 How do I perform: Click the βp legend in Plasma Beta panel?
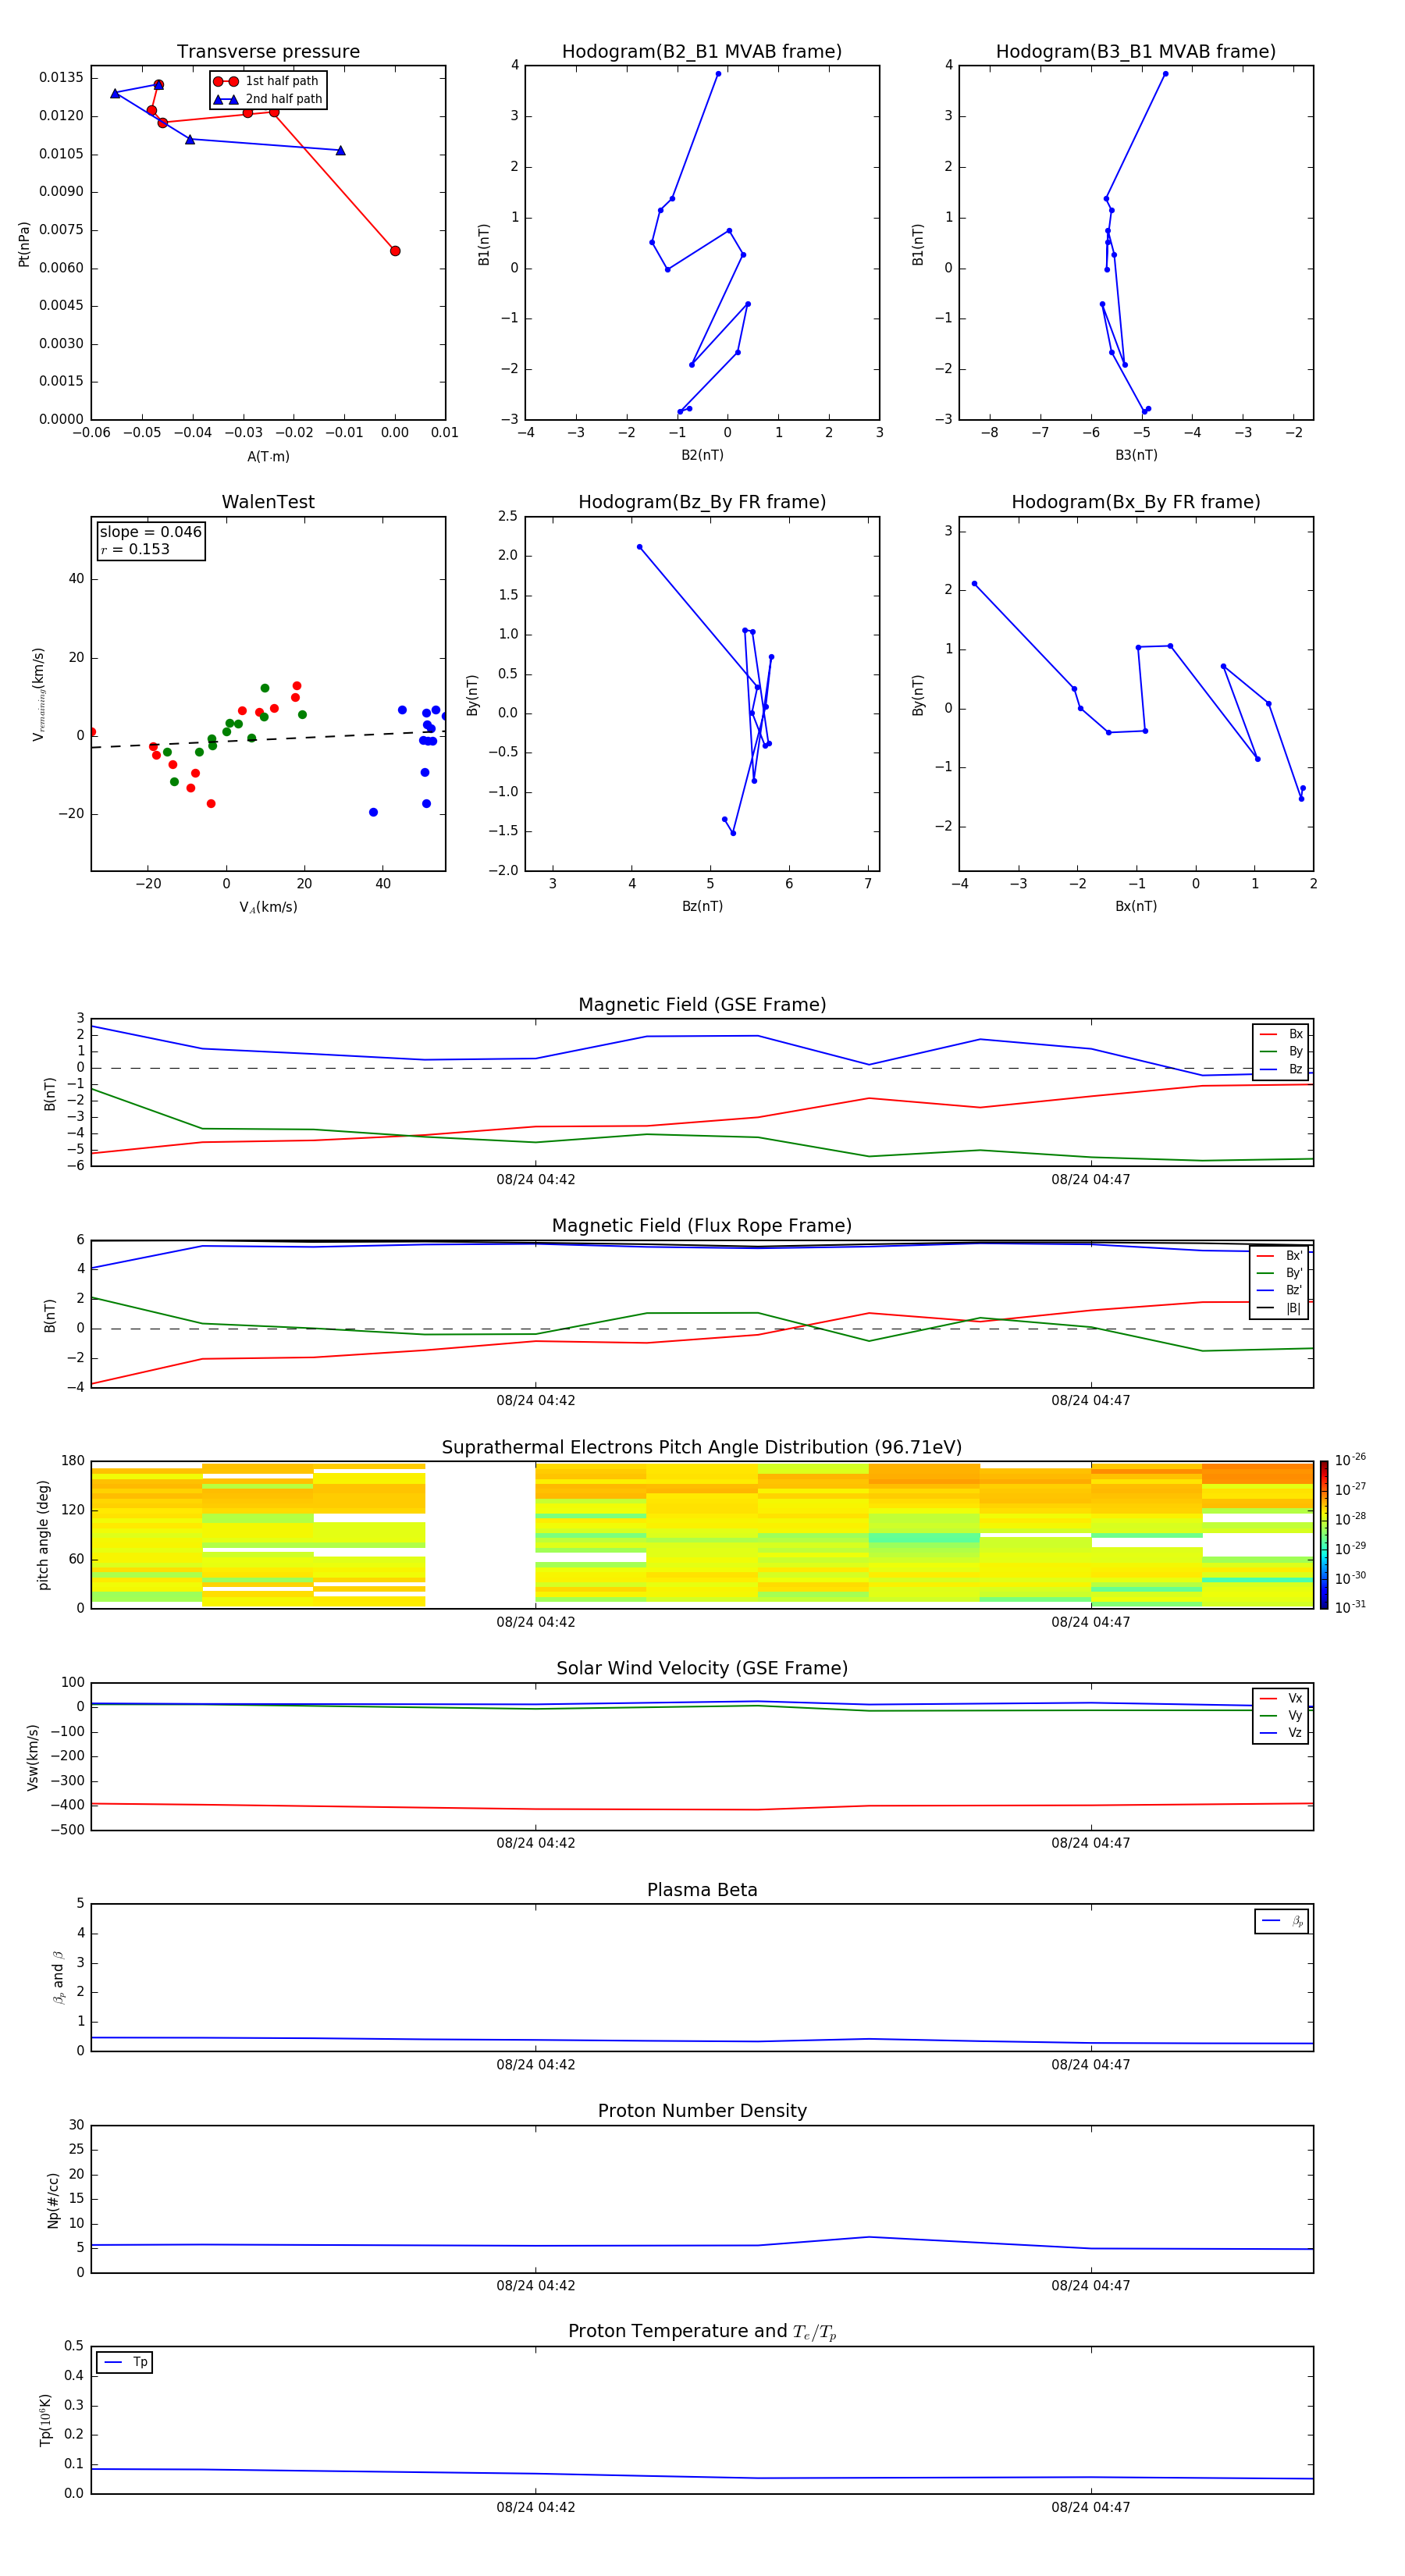1282,1921
